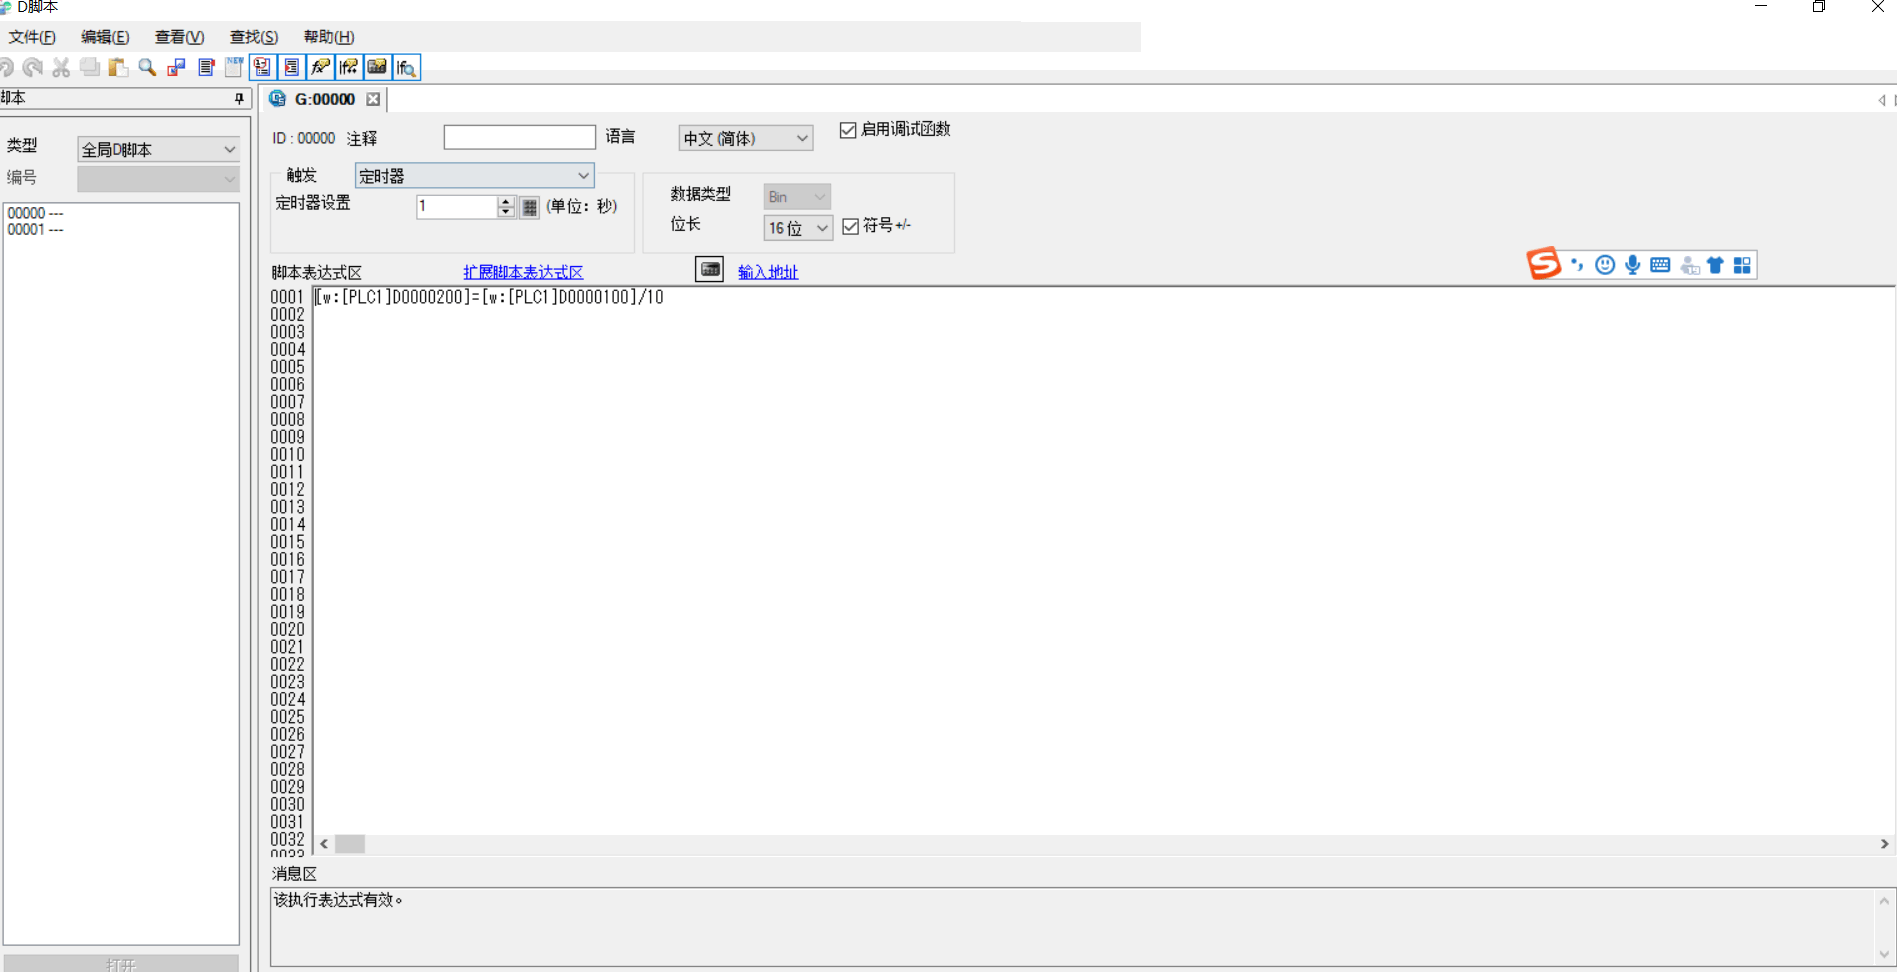
Task: Toggle the 启用调试函数 checkbox
Action: click(x=848, y=130)
